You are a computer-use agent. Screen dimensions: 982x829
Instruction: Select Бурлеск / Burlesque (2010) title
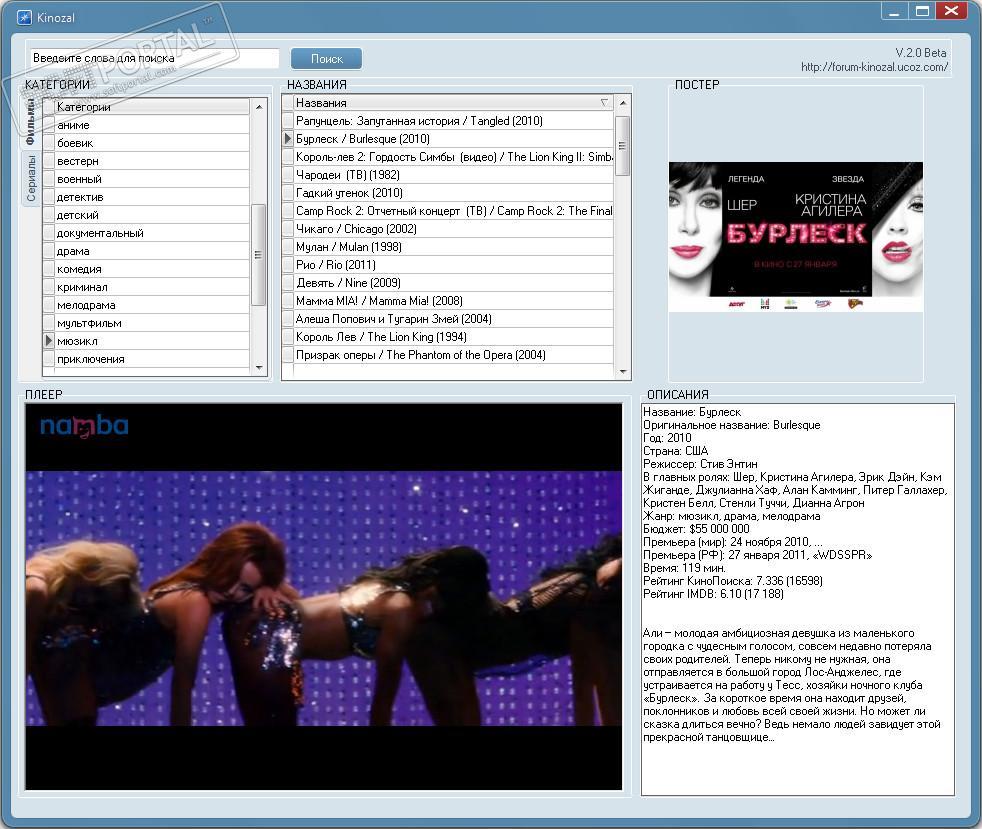453,139
